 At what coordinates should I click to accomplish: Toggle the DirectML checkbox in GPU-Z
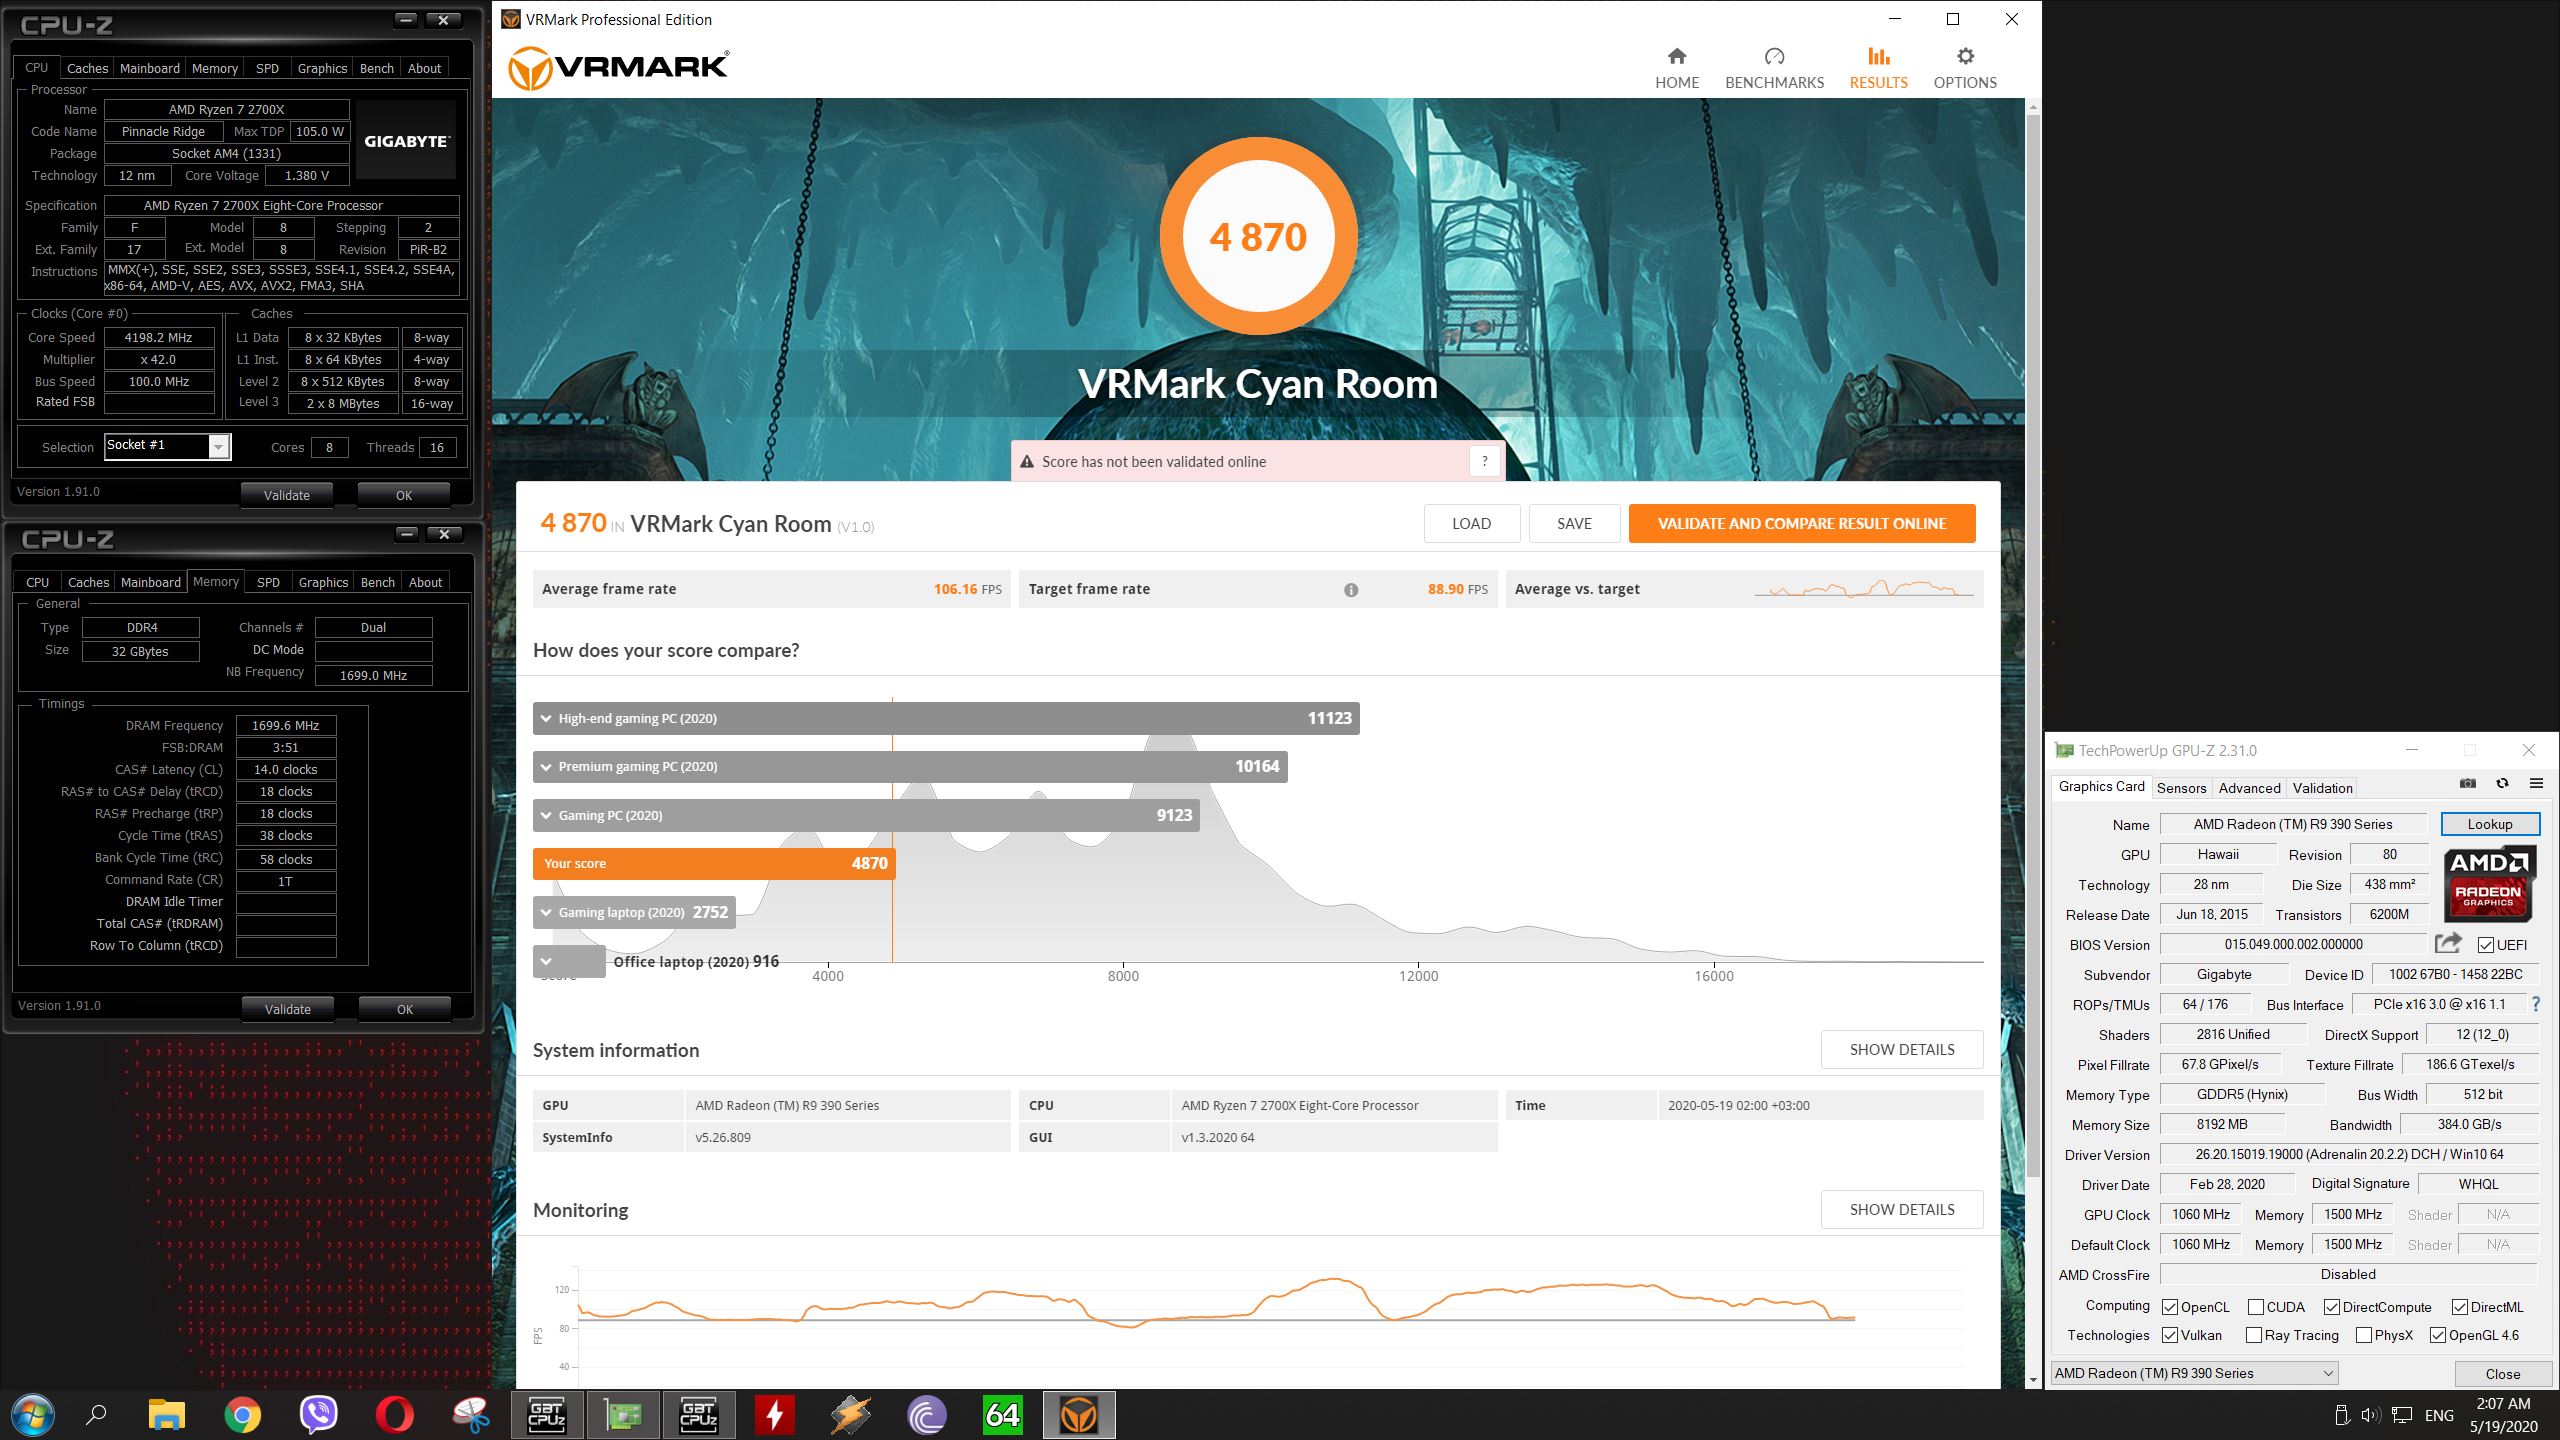coord(2459,1307)
